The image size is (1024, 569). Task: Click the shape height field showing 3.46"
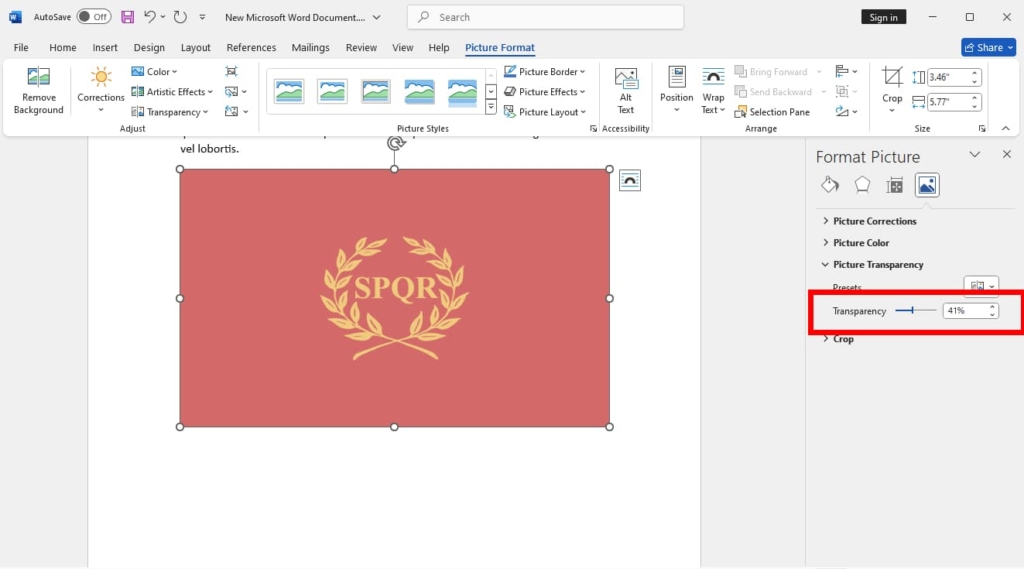point(947,77)
